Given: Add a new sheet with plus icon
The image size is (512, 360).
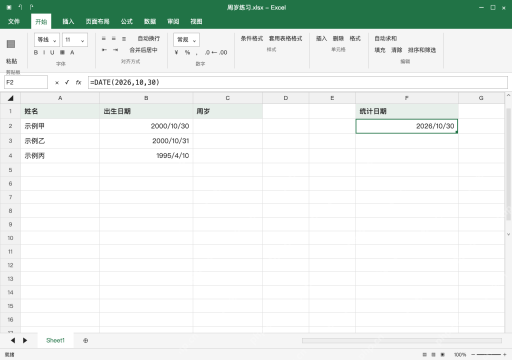Looking at the screenshot, I should 86,341.
